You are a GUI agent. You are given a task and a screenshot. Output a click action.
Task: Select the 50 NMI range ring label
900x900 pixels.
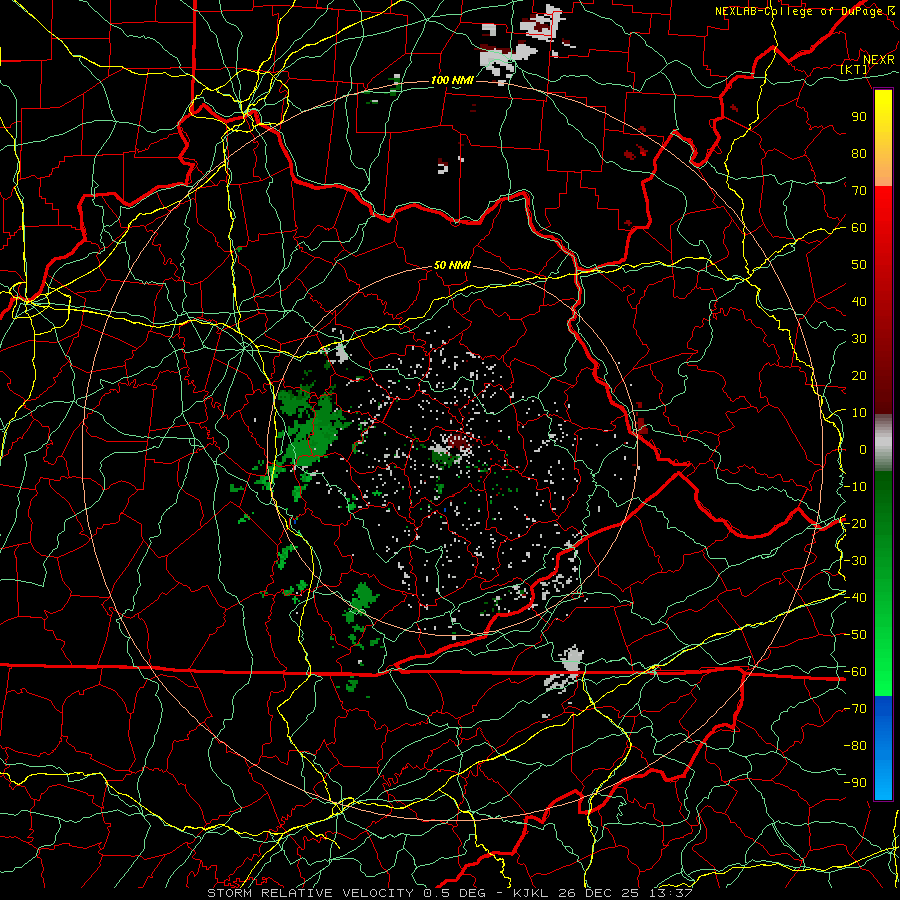(452, 265)
